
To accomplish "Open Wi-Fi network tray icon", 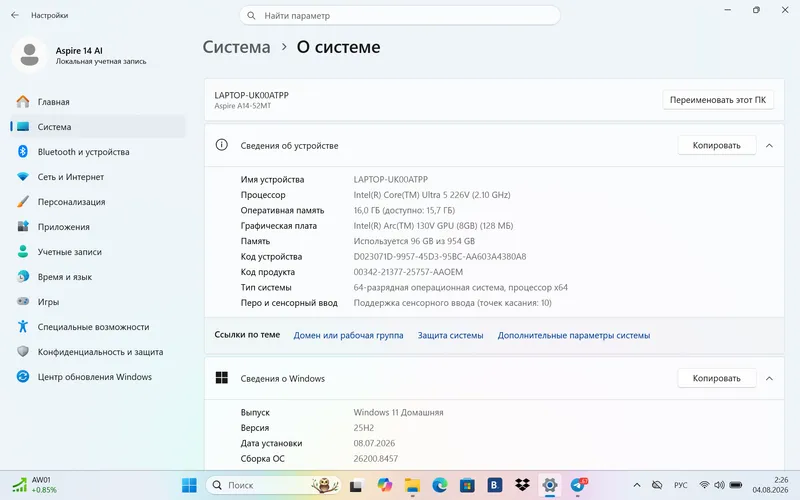I will [704, 485].
